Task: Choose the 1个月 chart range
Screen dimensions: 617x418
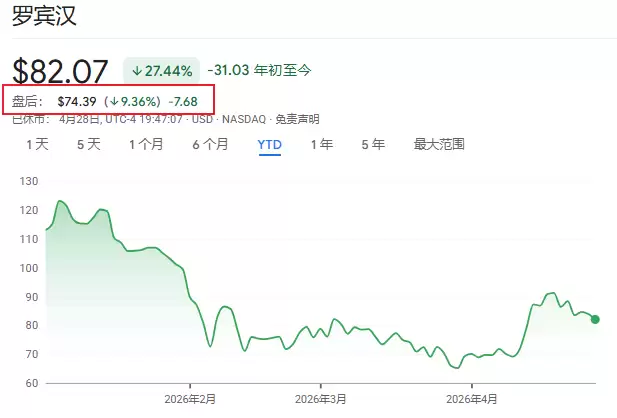Action: pyautogui.click(x=146, y=144)
